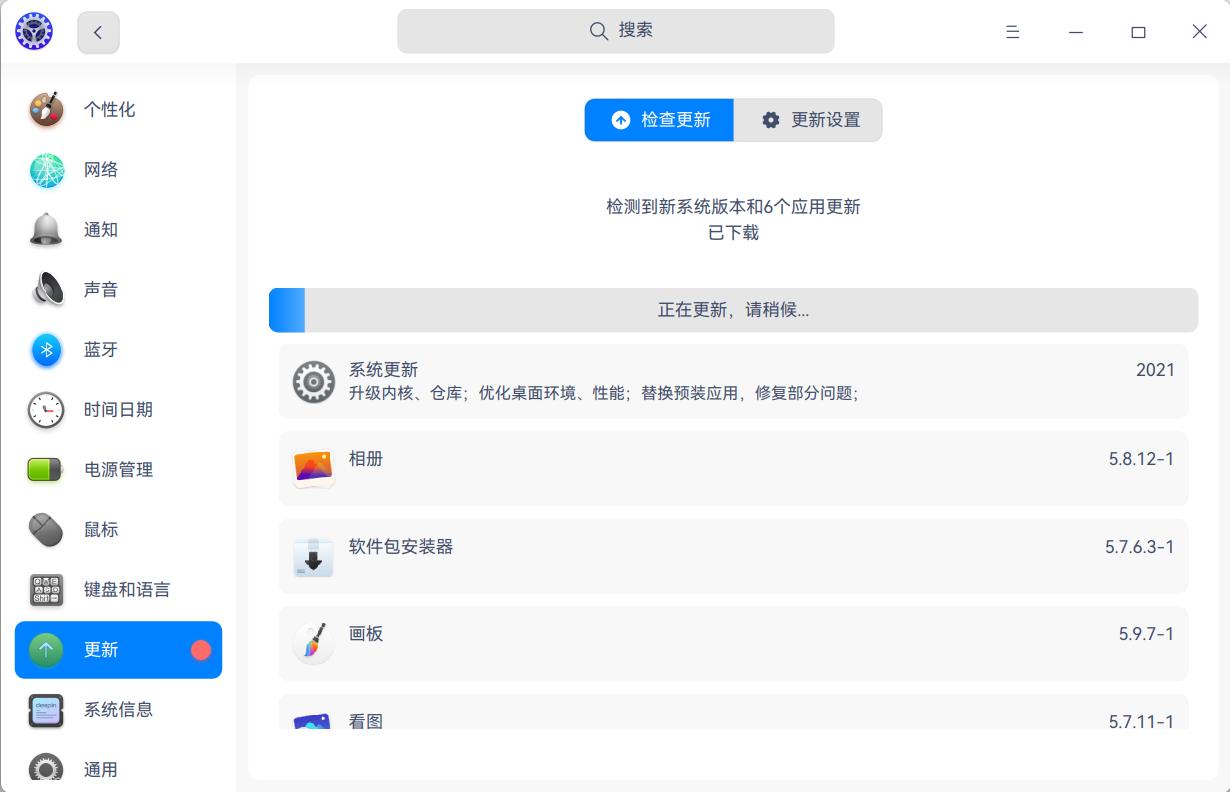Click the installer version 5.7.6.3-1

coord(1139,547)
